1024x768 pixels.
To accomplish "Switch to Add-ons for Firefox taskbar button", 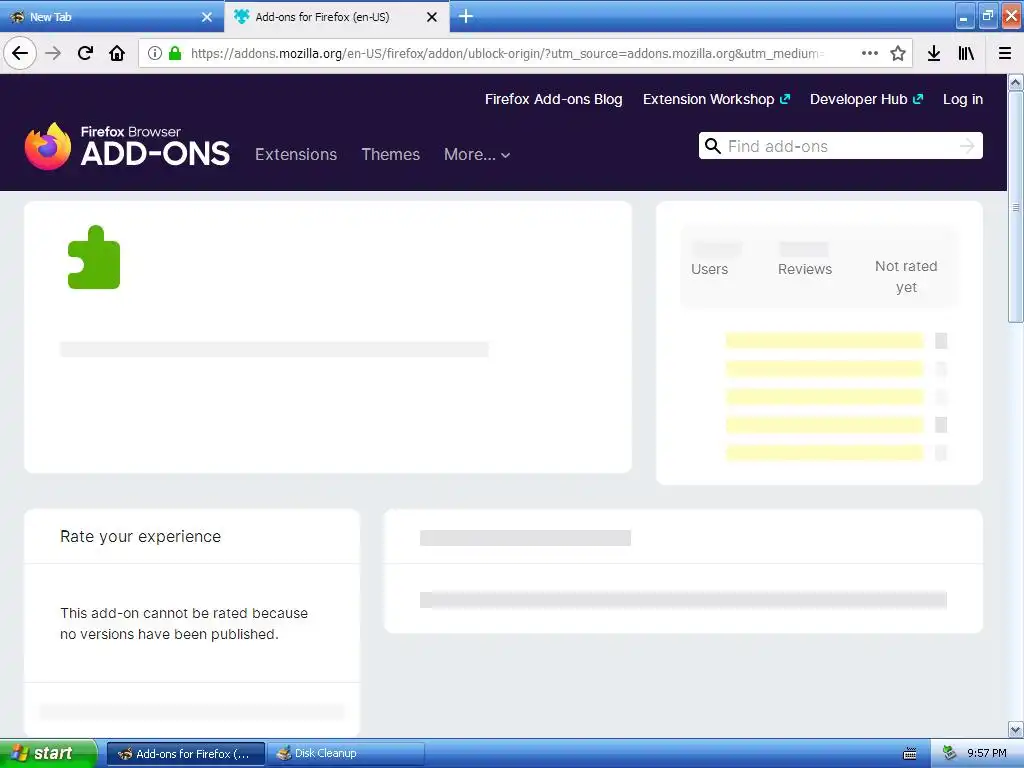I will coord(186,754).
